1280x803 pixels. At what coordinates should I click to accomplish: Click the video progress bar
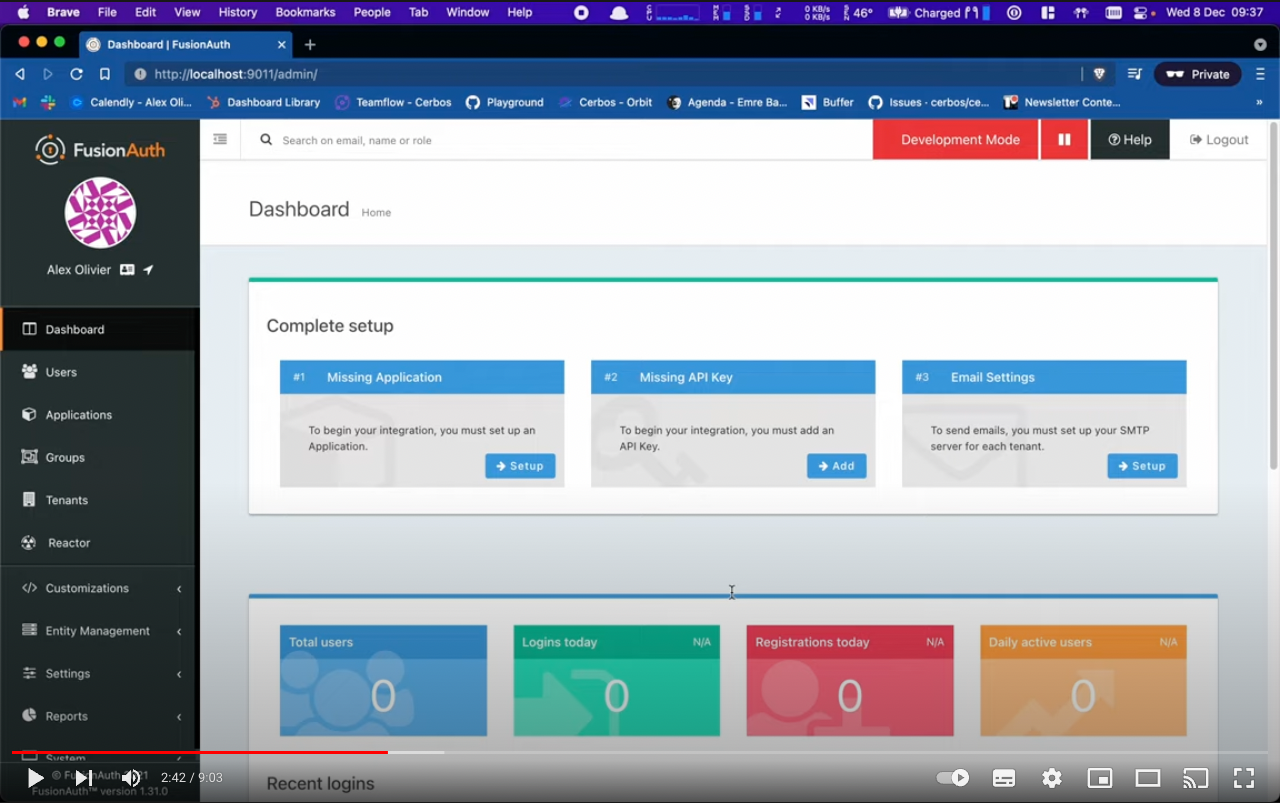click(639, 752)
